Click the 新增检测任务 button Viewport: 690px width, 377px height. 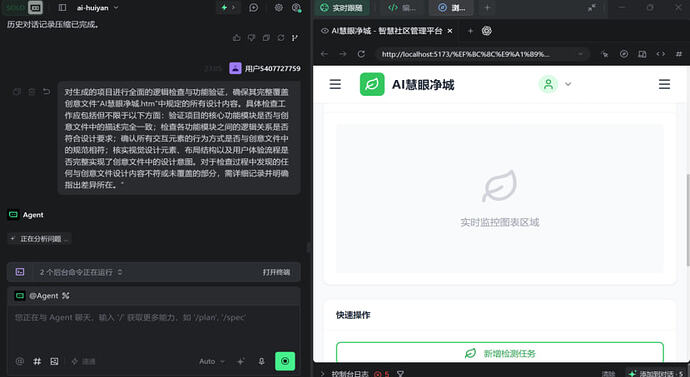point(499,353)
